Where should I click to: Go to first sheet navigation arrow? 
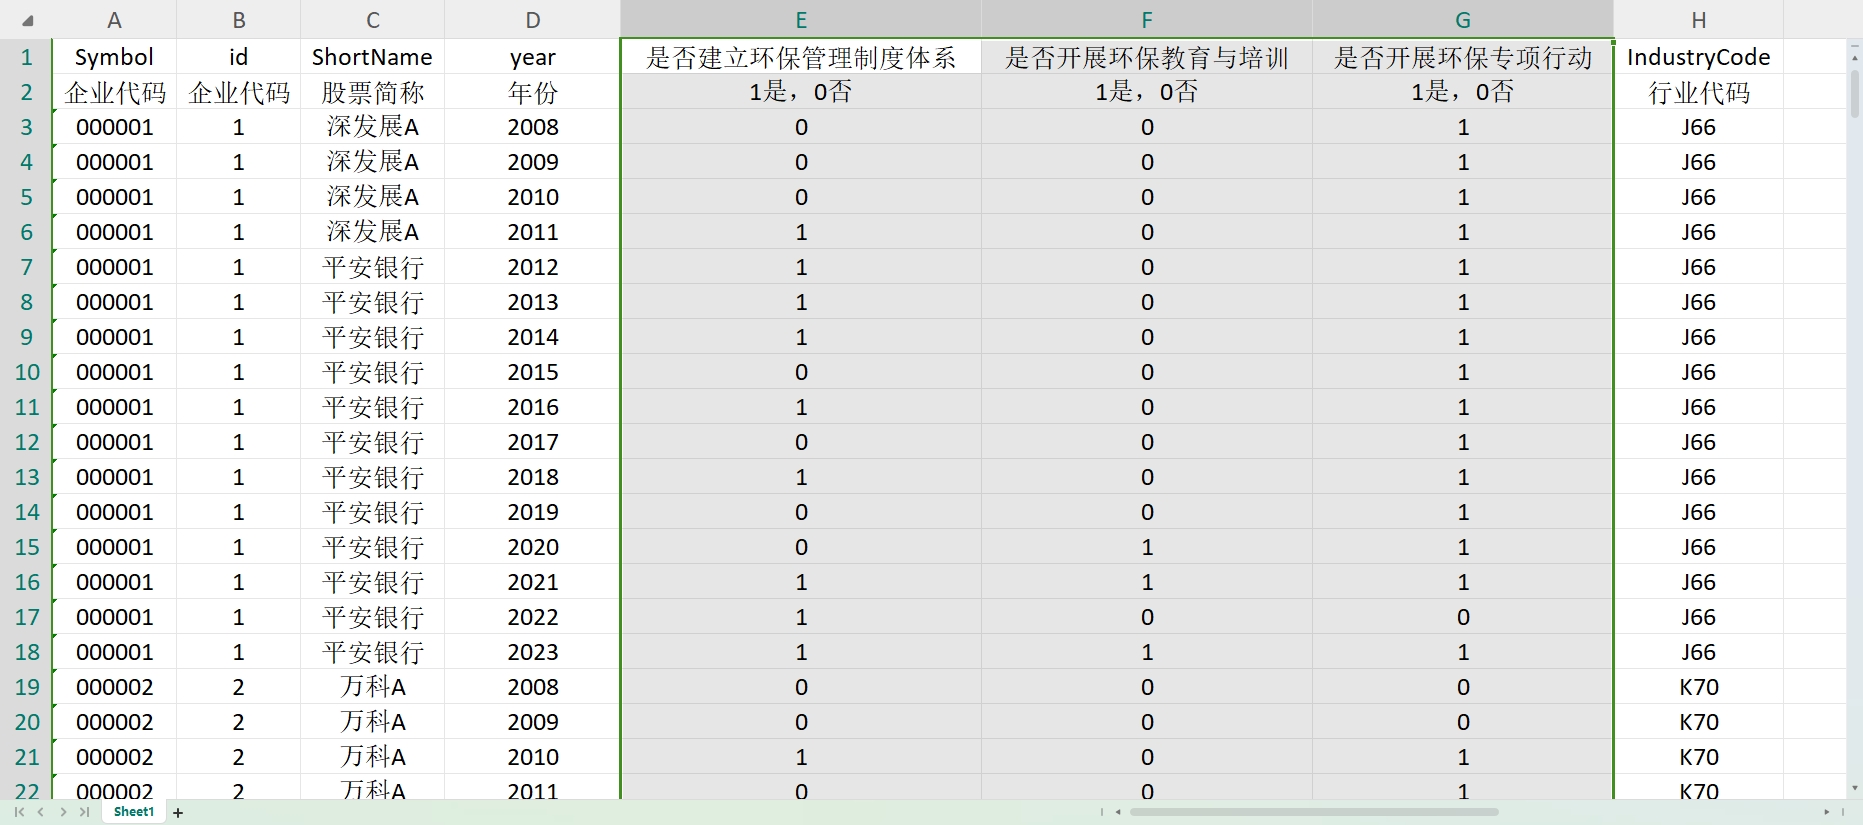click(19, 812)
